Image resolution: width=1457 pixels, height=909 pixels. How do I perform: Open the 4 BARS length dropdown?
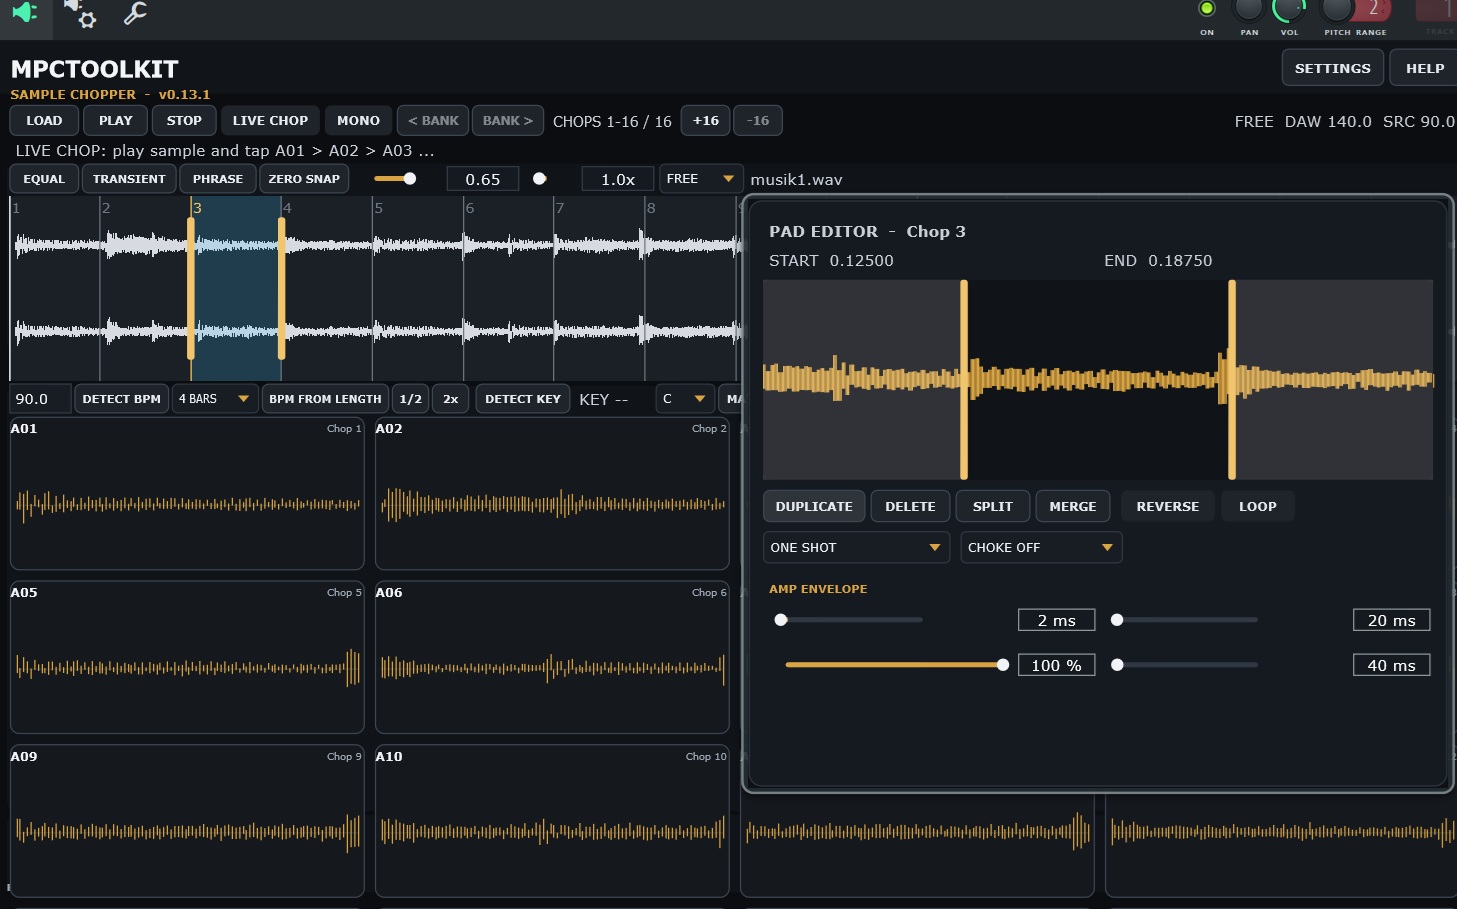215,399
